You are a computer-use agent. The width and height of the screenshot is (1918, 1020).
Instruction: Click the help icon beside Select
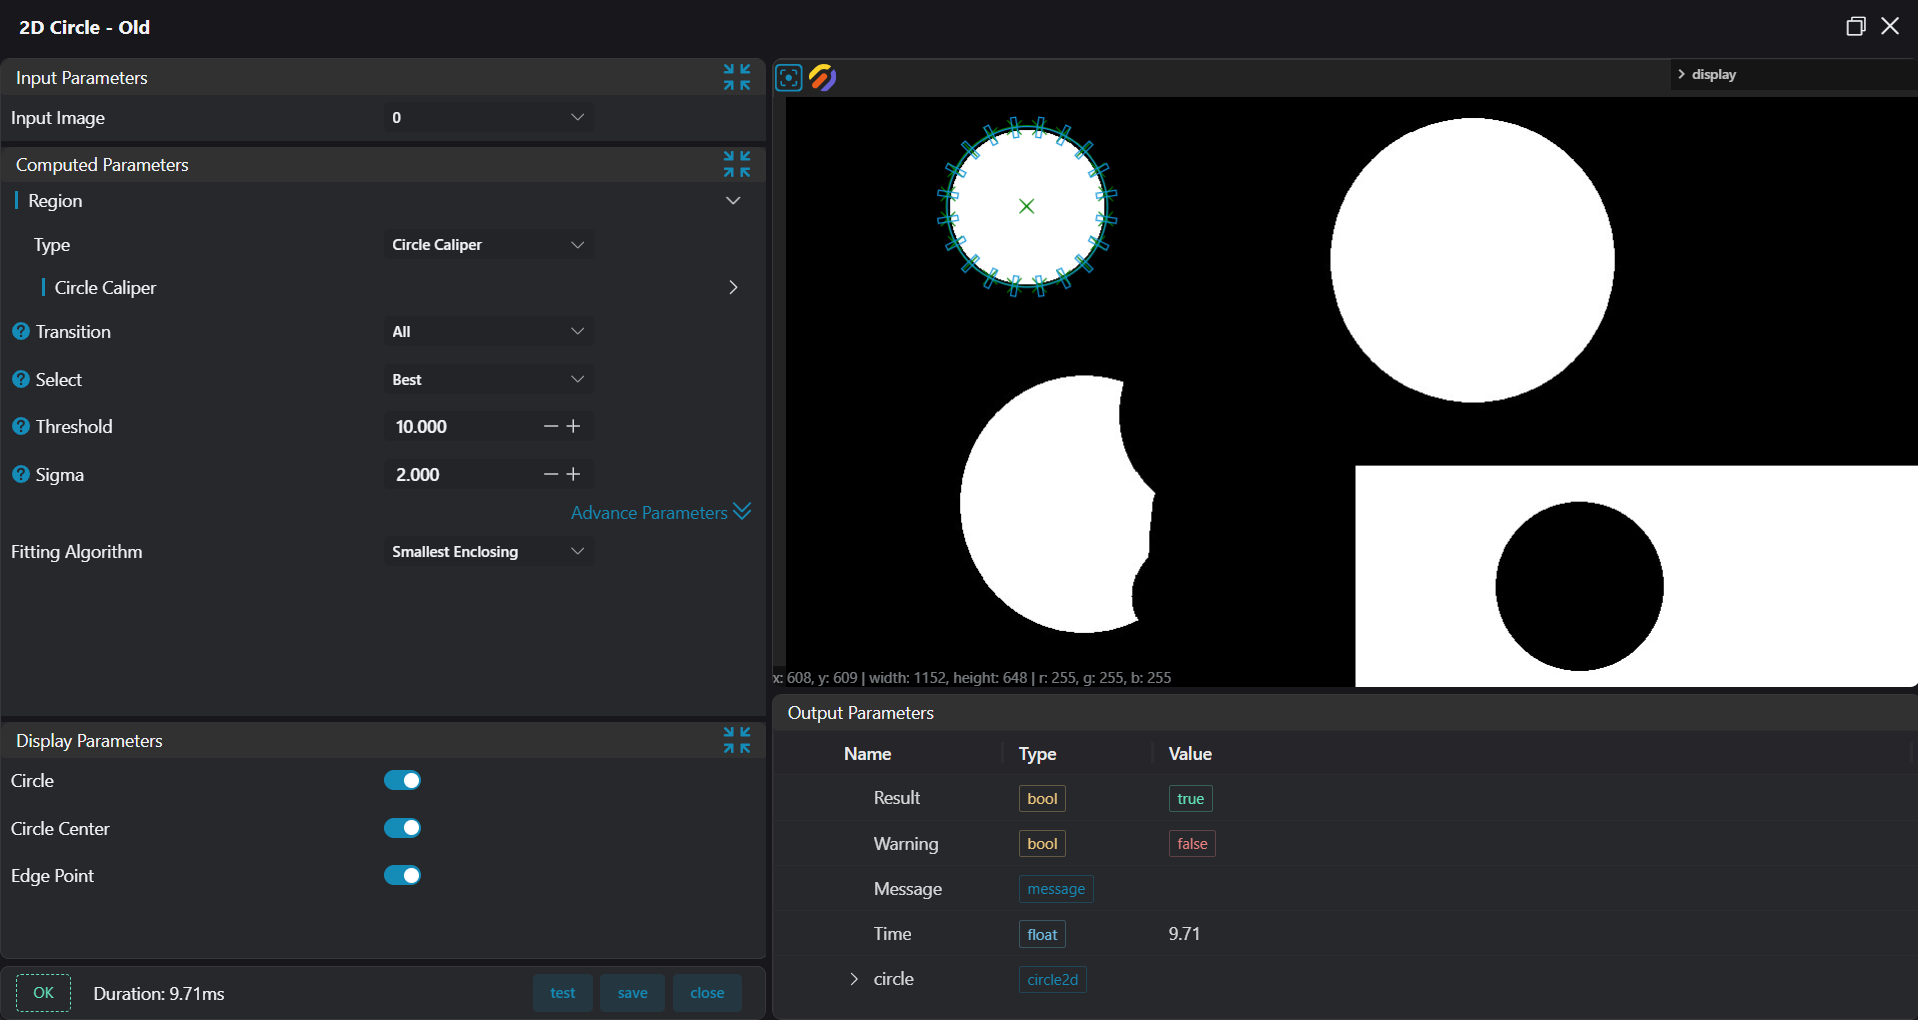(20, 379)
